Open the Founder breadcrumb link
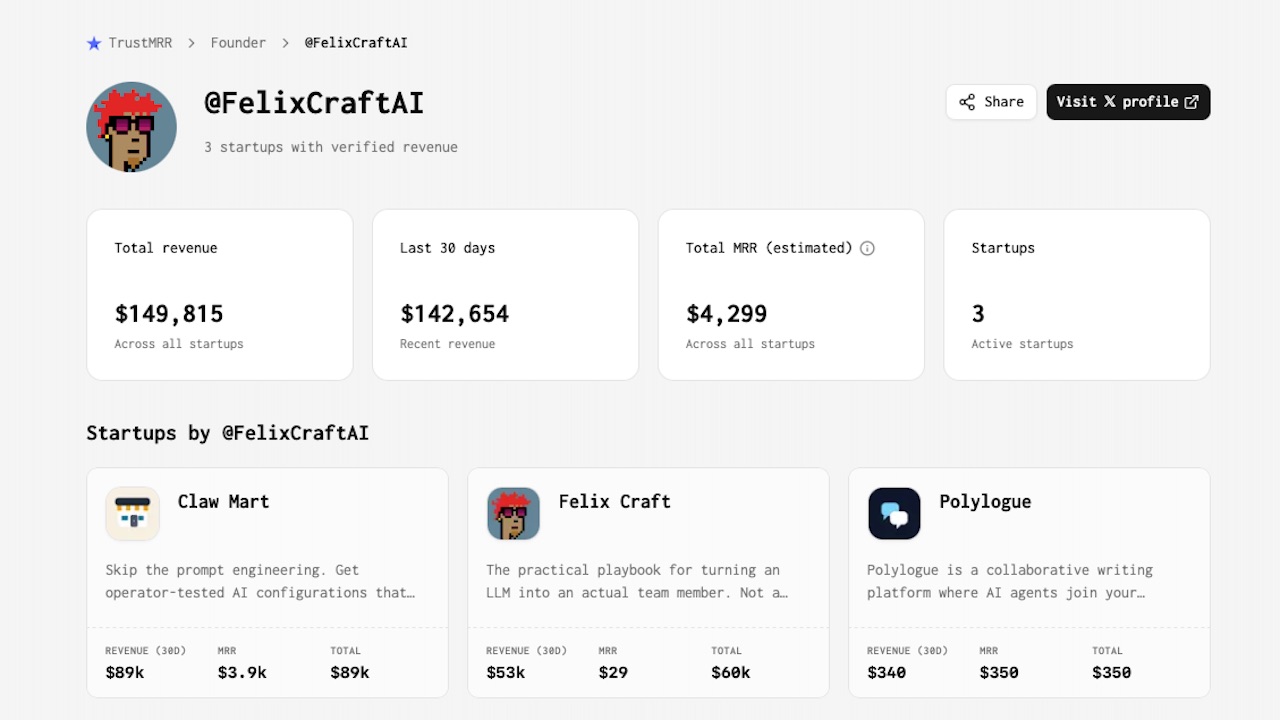Viewport: 1280px width, 720px height. (x=238, y=42)
